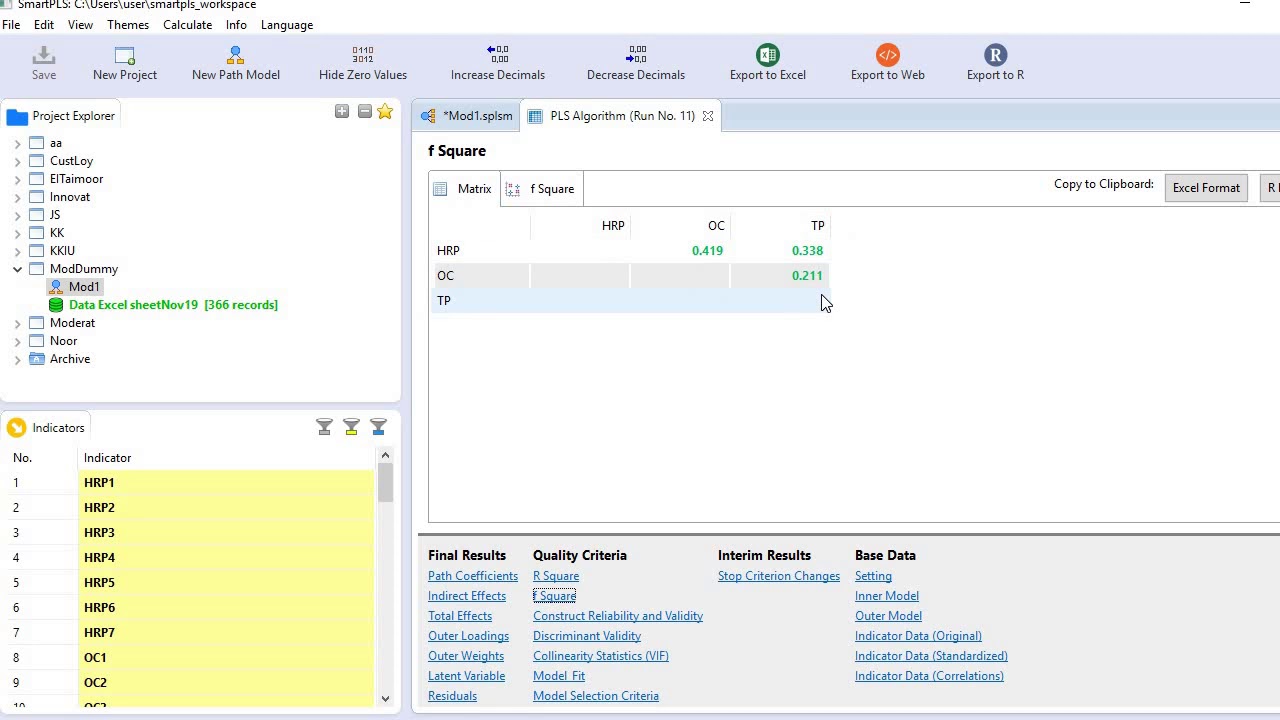1280x720 pixels.
Task: Click Export to Web icon
Action: (x=888, y=55)
